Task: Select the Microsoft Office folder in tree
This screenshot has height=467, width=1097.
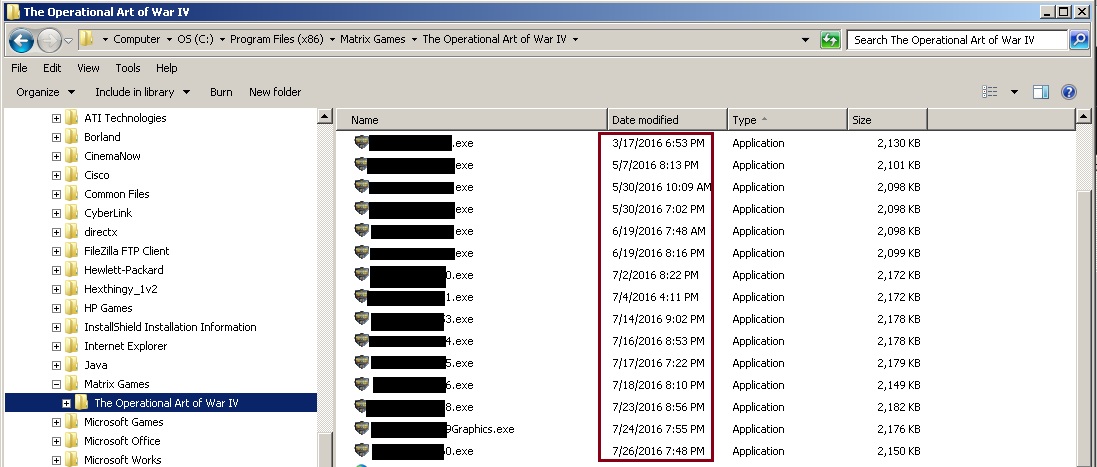Action: click(x=122, y=440)
